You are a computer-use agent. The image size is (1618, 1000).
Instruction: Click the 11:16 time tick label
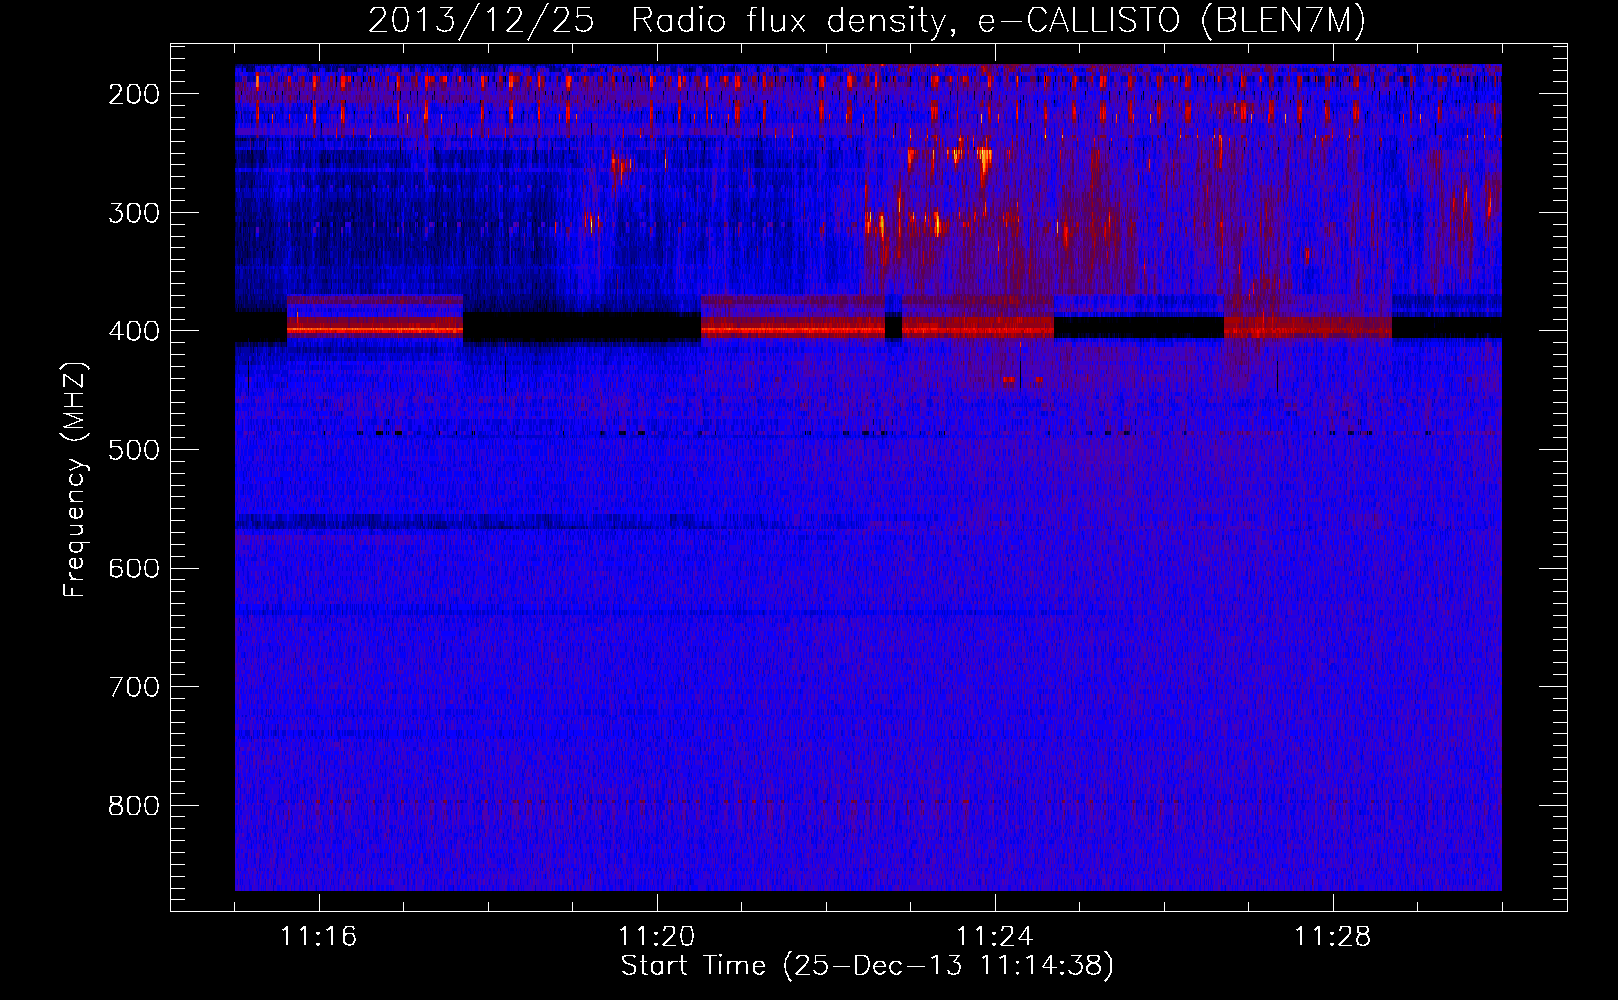(318, 937)
